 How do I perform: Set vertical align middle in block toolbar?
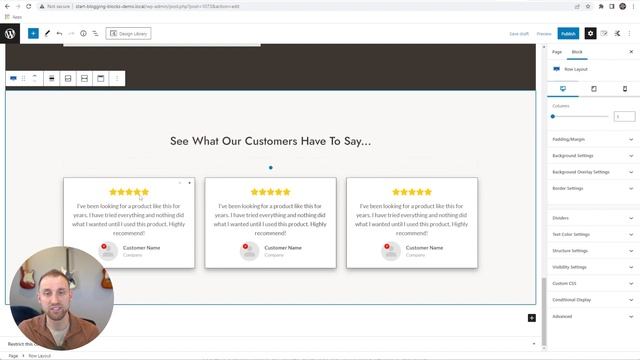click(x=84, y=78)
